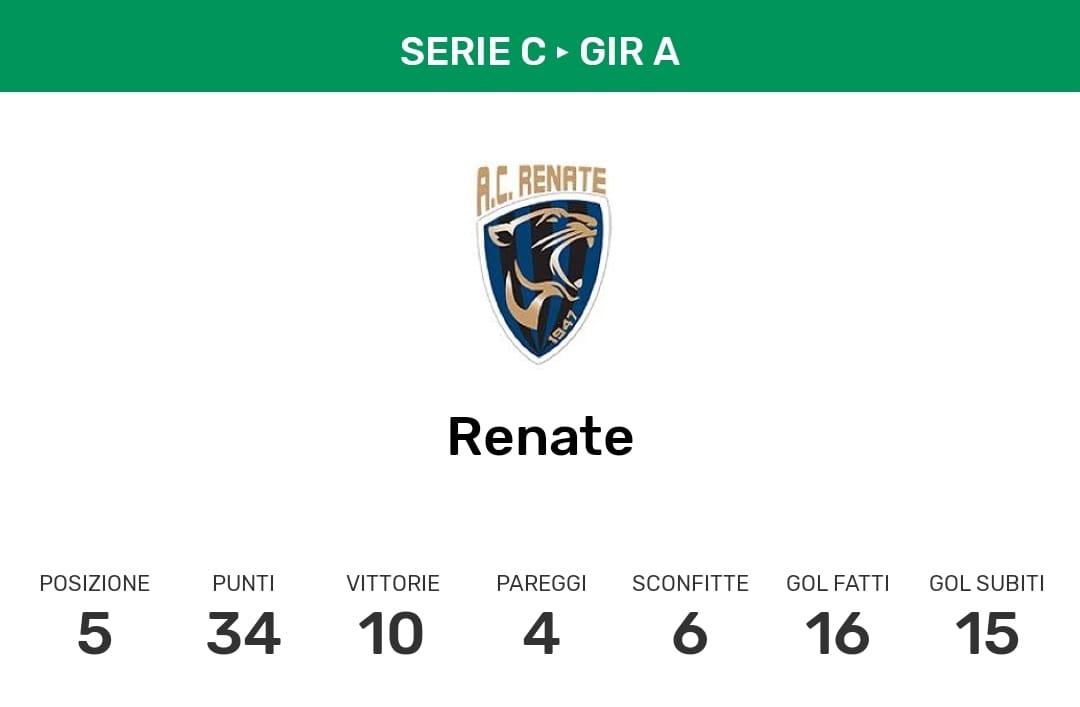Click the PUNTI label
1080x707 pixels.
(x=243, y=584)
